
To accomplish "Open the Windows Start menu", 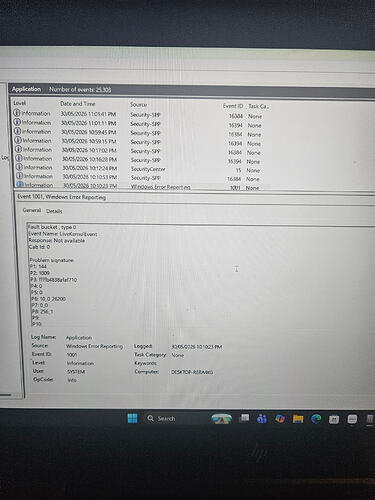I will pyautogui.click(x=132, y=418).
